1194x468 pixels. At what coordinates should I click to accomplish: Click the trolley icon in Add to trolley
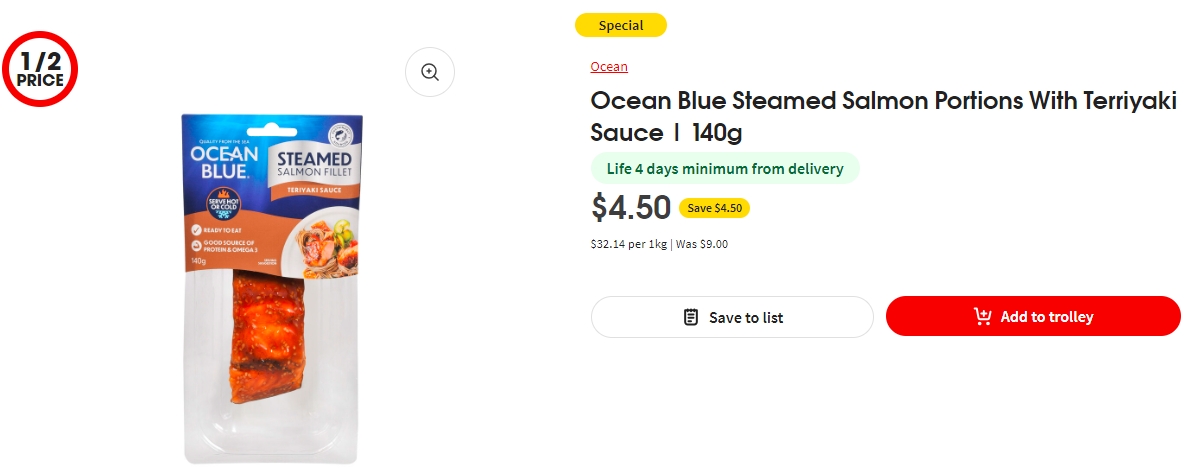click(x=982, y=317)
